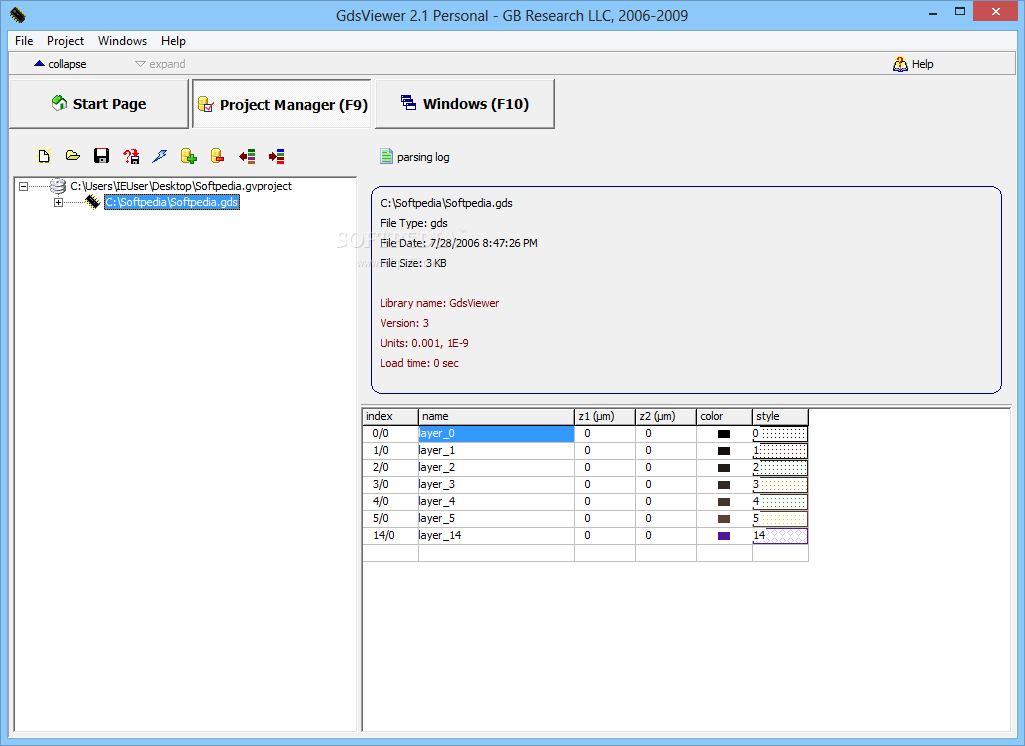Image resolution: width=1025 pixels, height=746 pixels.
Task: Click the color swatch of layer_1
Action: pos(724,451)
